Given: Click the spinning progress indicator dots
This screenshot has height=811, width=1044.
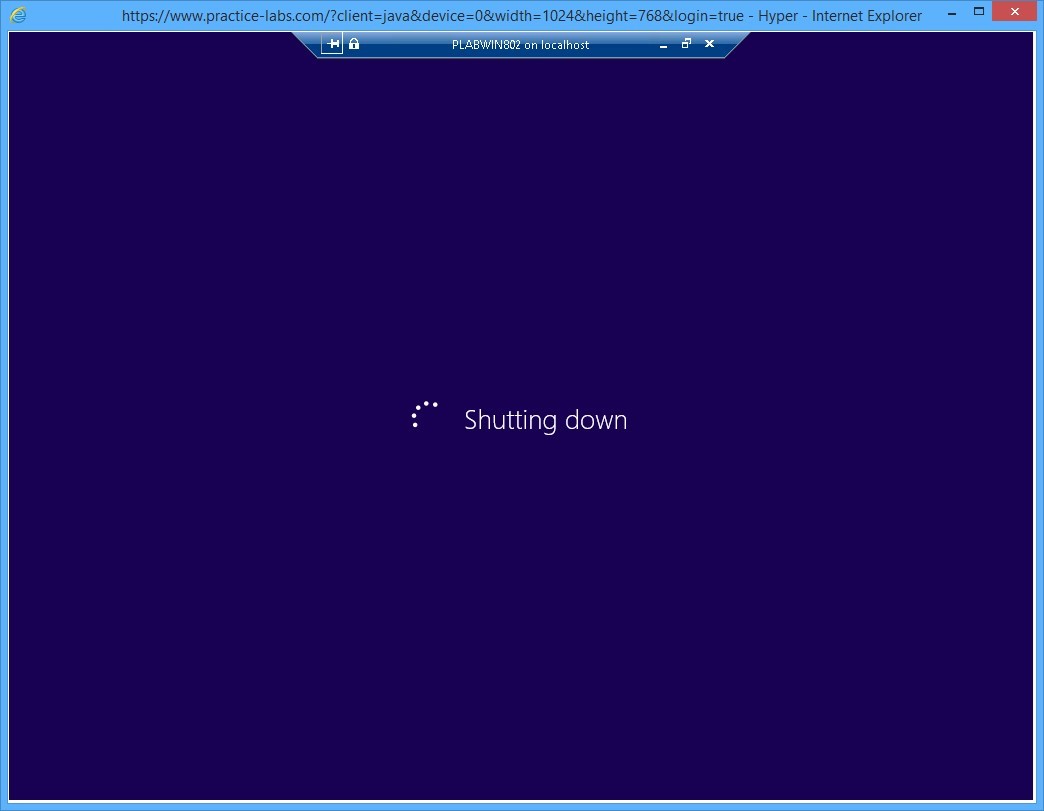Looking at the screenshot, I should click(x=423, y=413).
